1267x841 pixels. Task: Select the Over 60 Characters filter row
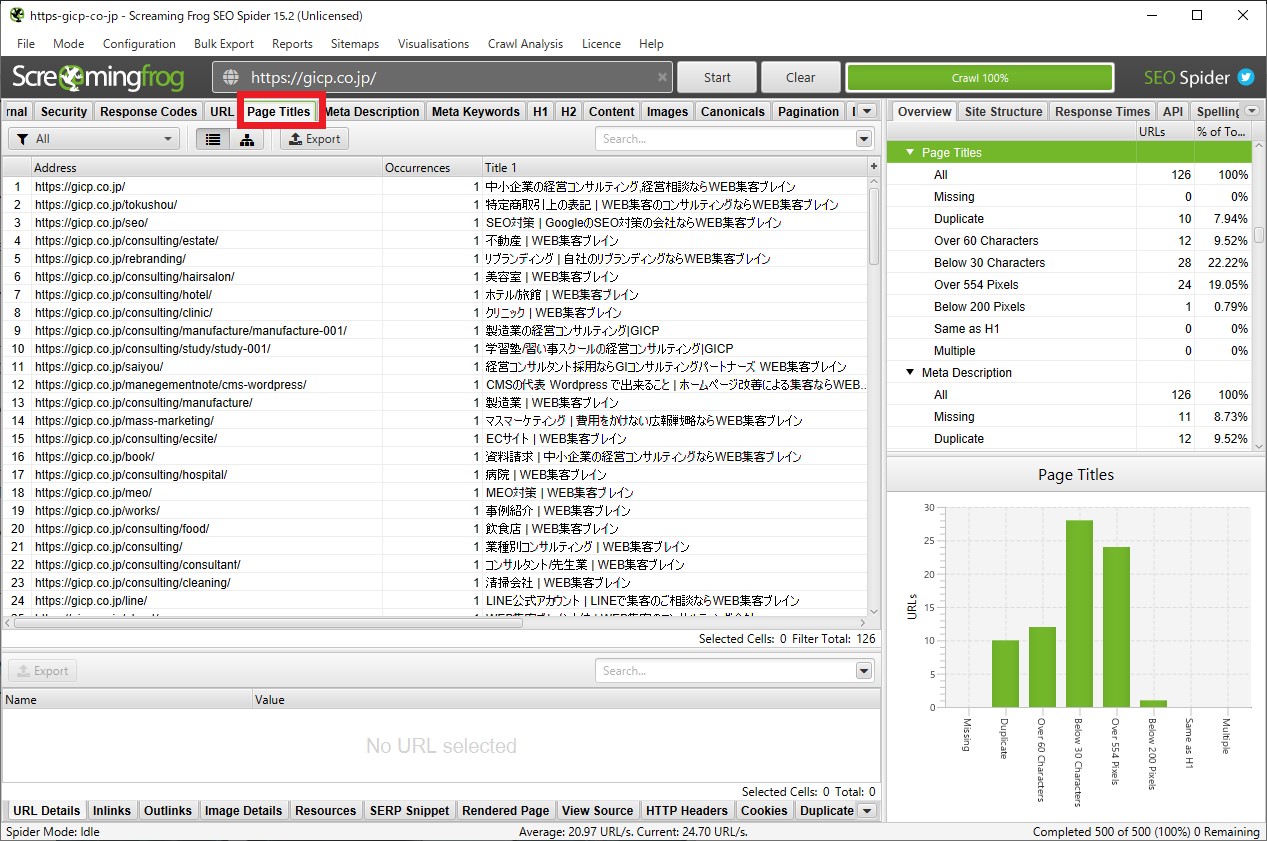1069,241
